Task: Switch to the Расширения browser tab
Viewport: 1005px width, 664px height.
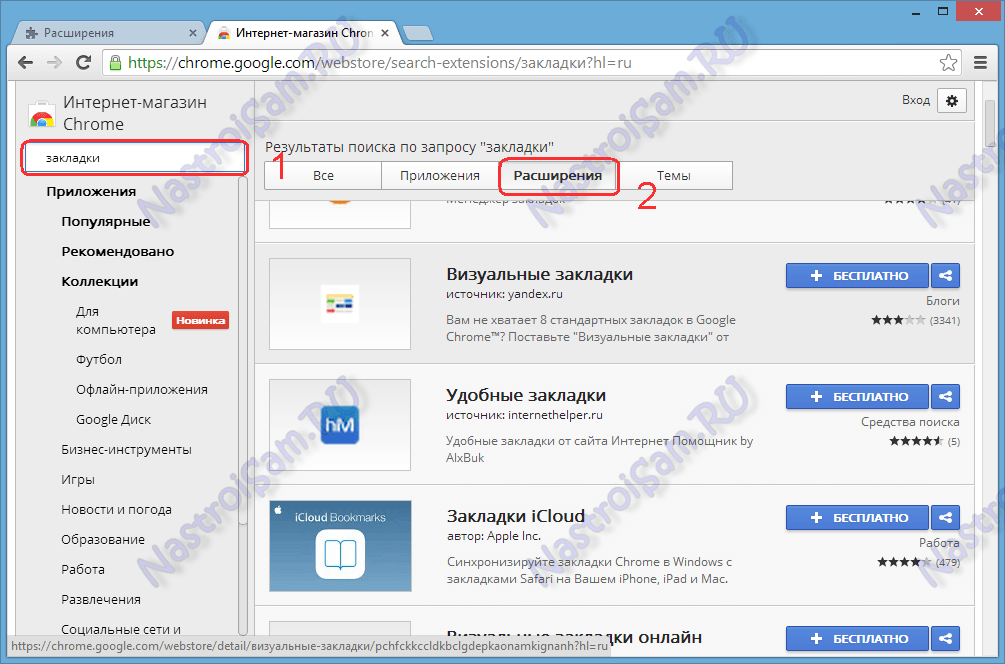Action: [x=109, y=33]
